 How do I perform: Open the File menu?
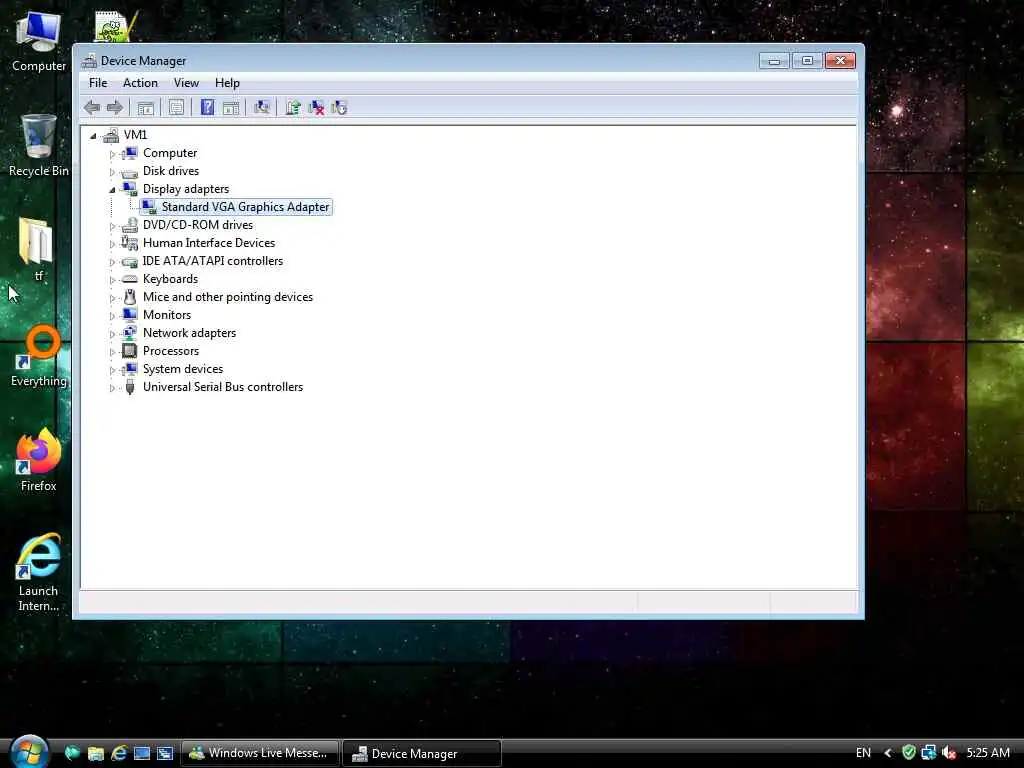tap(98, 83)
